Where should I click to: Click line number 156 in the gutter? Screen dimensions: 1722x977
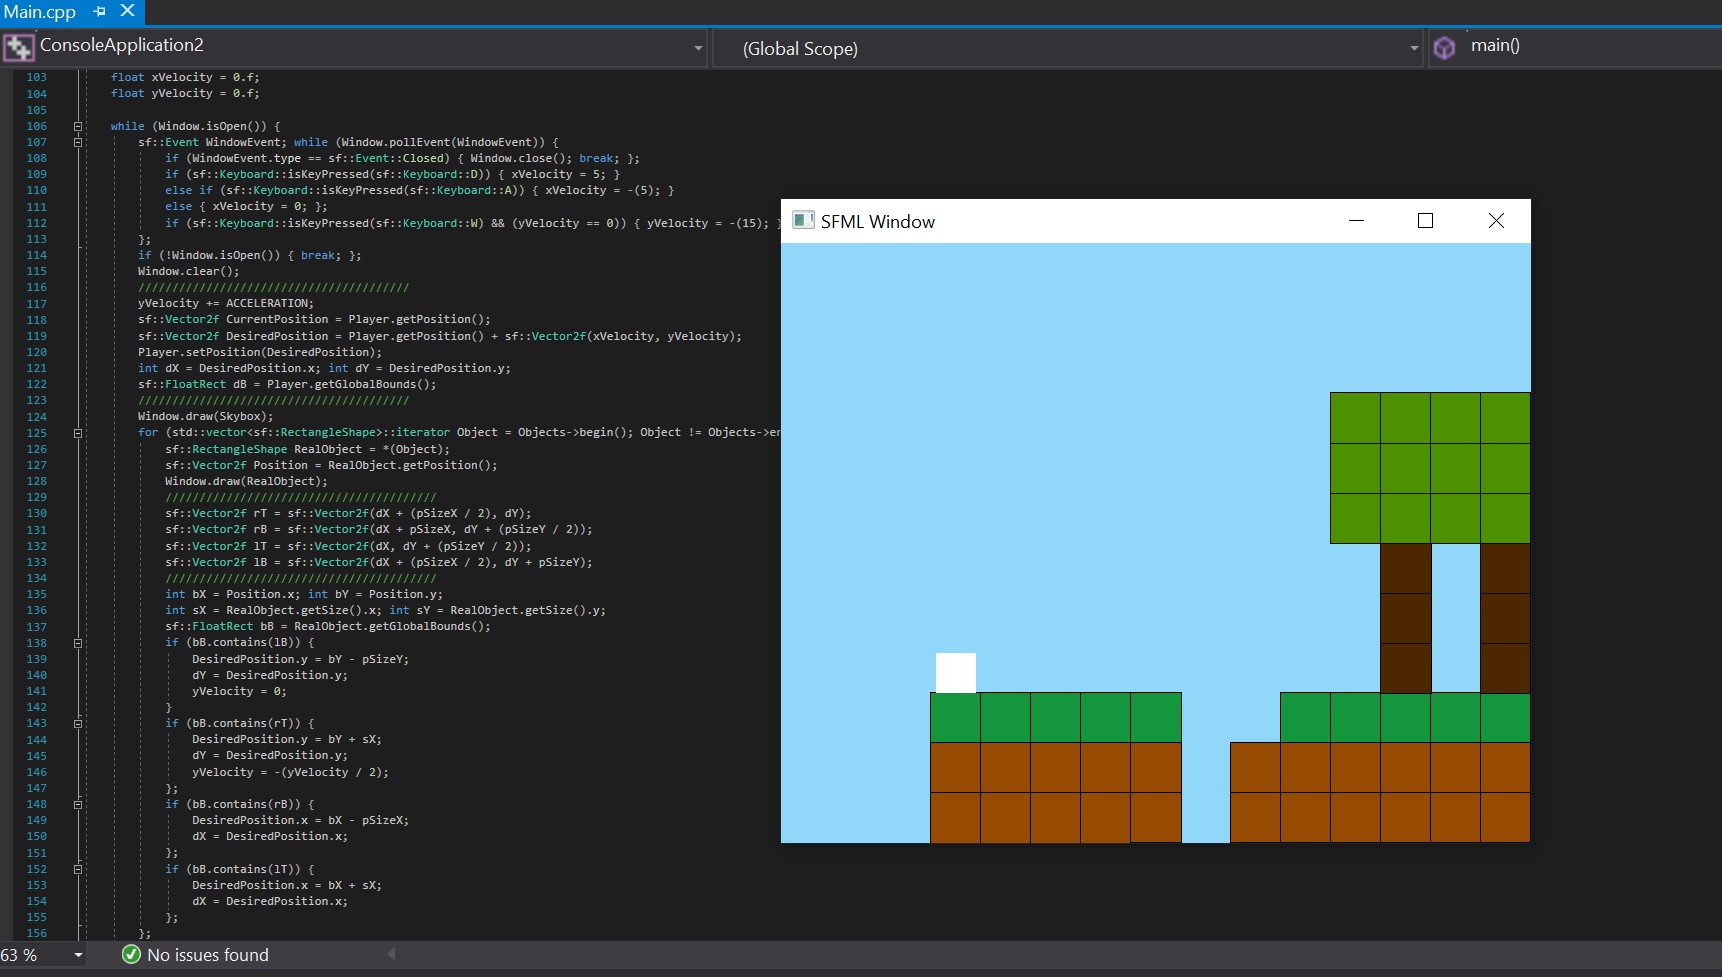tap(37, 933)
